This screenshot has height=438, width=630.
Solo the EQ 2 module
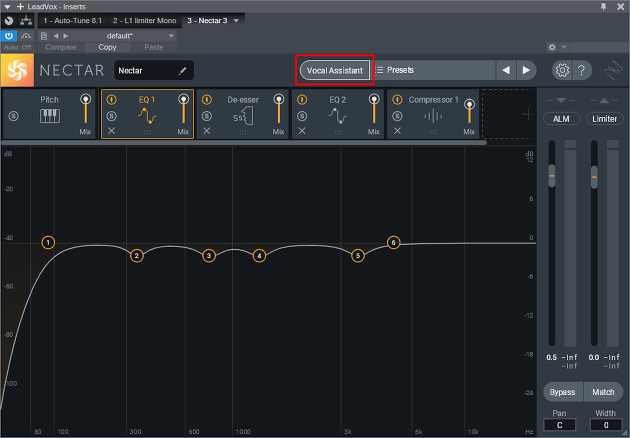coord(302,116)
